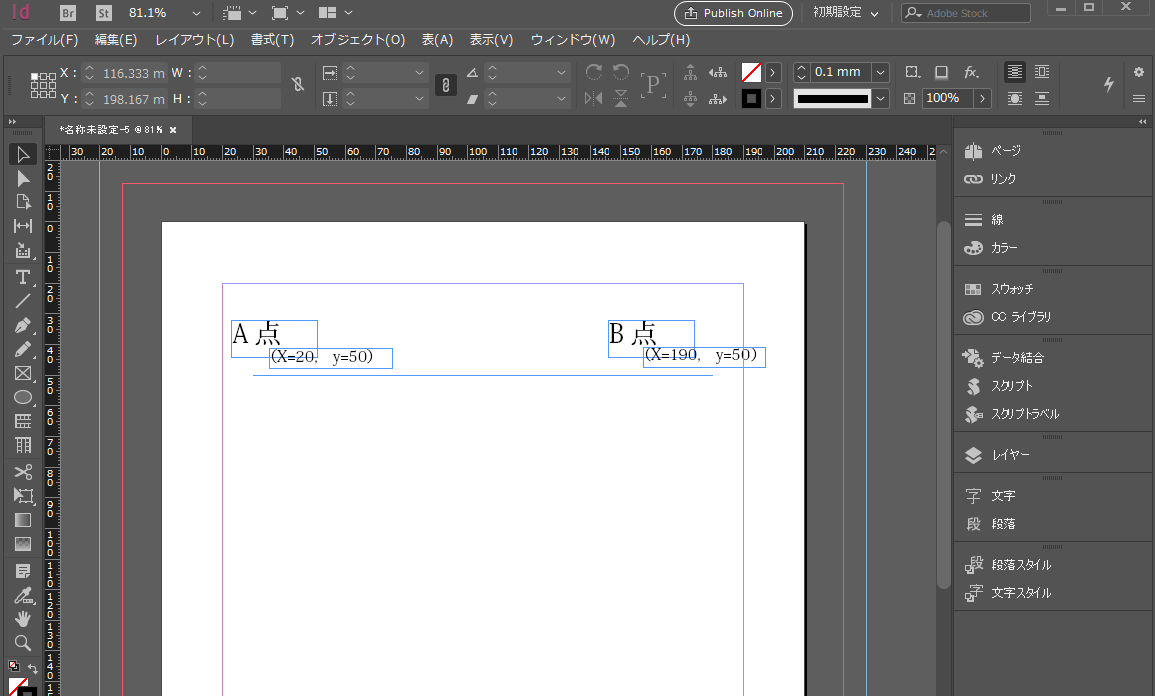The width and height of the screenshot is (1155, 696).
Task: Select the Line tool
Action: 23,301
